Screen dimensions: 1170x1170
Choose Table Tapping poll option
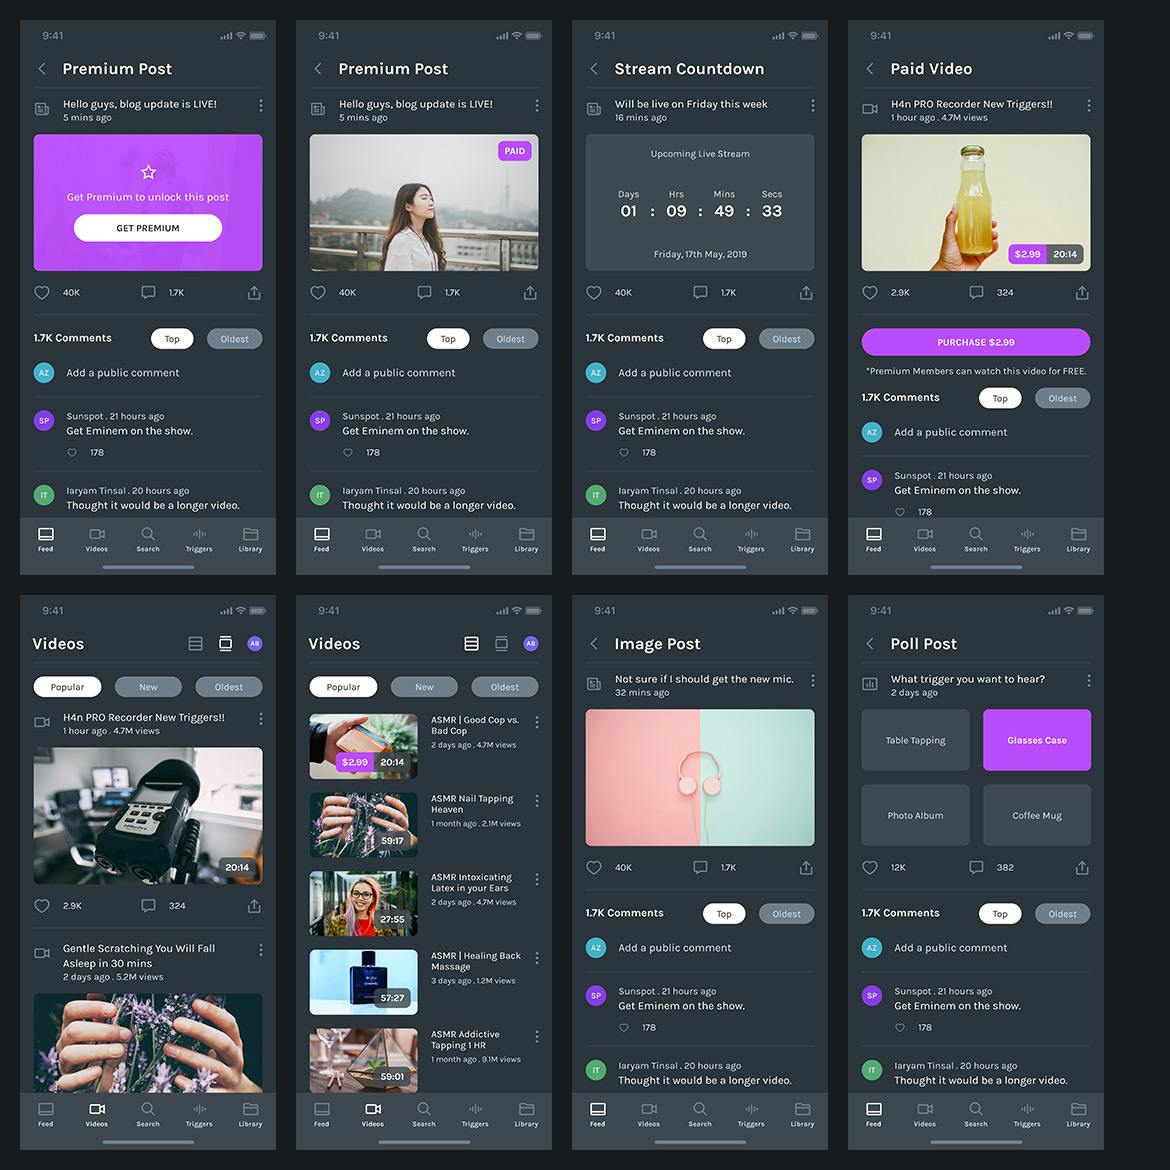916,740
